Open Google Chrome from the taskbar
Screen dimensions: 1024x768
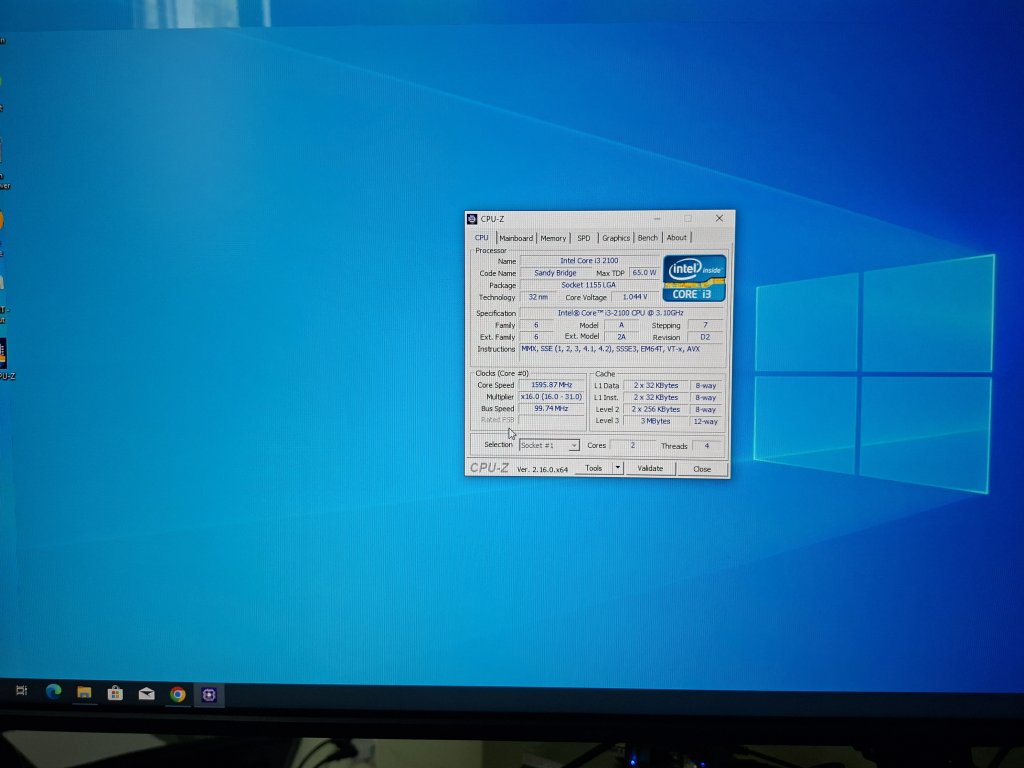pos(177,694)
